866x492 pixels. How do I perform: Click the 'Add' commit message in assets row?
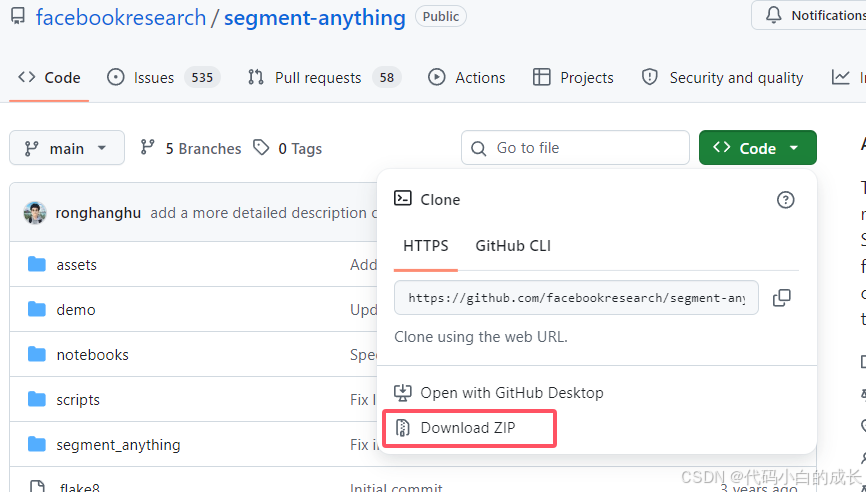(363, 264)
